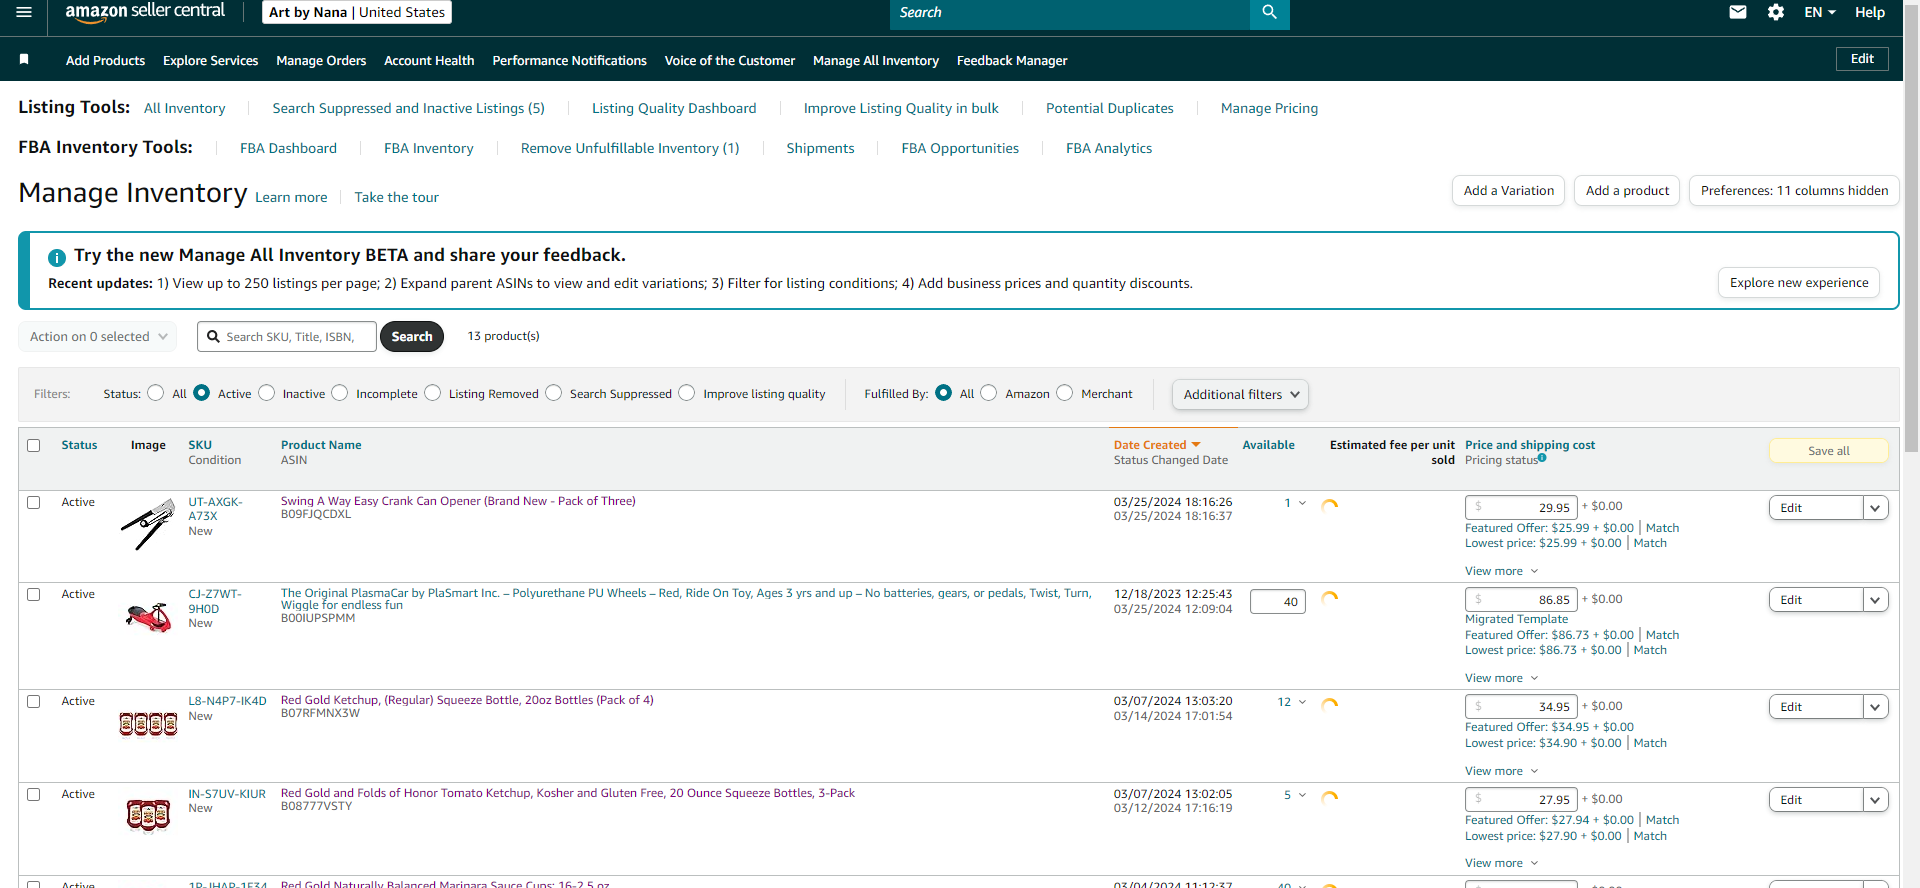Click the Pricing status info icon
The height and width of the screenshot is (888, 1920).
point(1542,458)
